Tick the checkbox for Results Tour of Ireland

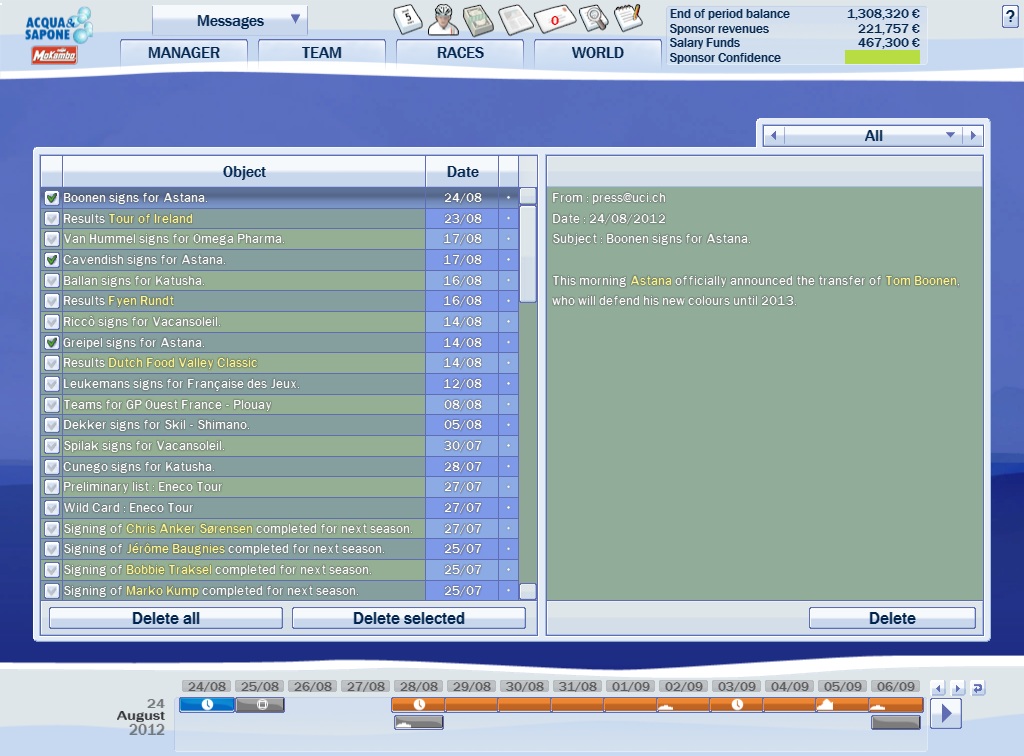(52, 219)
